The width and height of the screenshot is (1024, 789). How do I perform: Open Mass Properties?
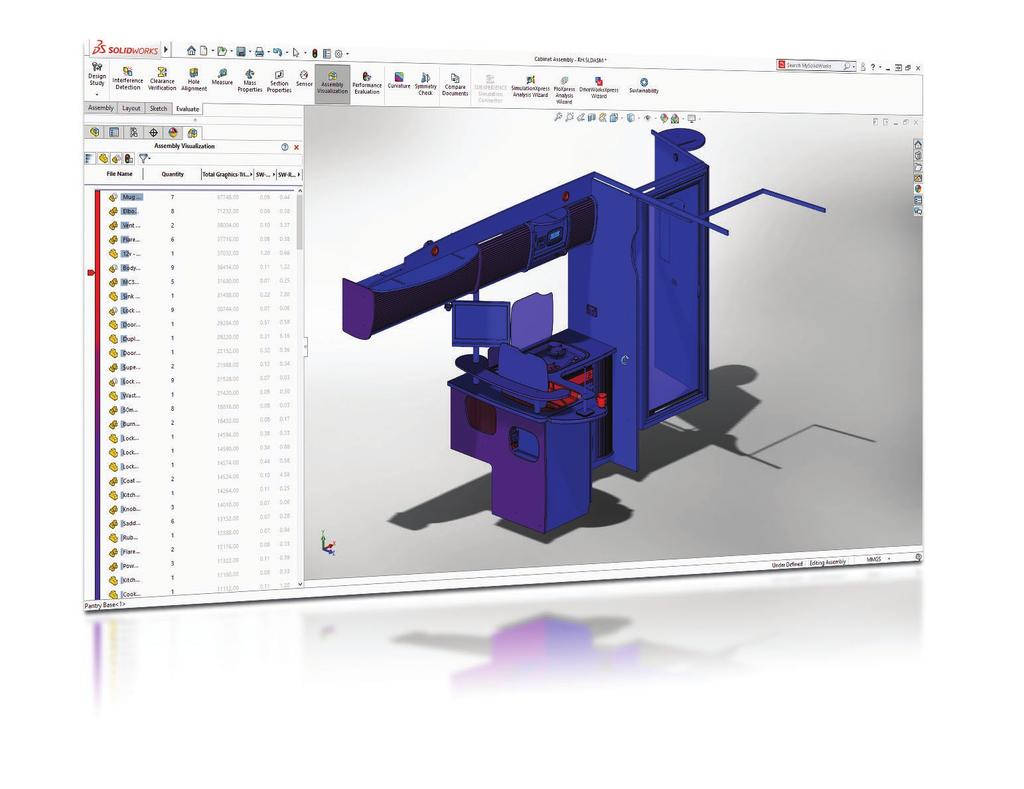click(249, 81)
